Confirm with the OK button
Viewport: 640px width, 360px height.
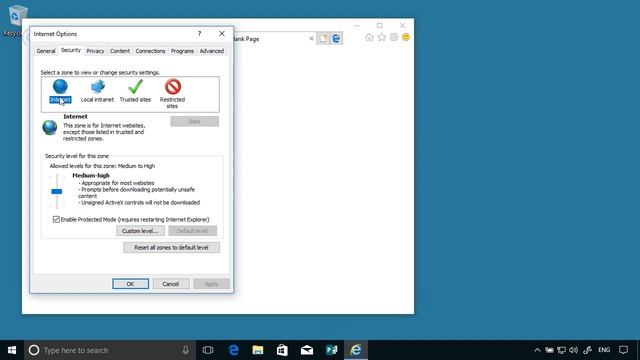pyautogui.click(x=130, y=284)
